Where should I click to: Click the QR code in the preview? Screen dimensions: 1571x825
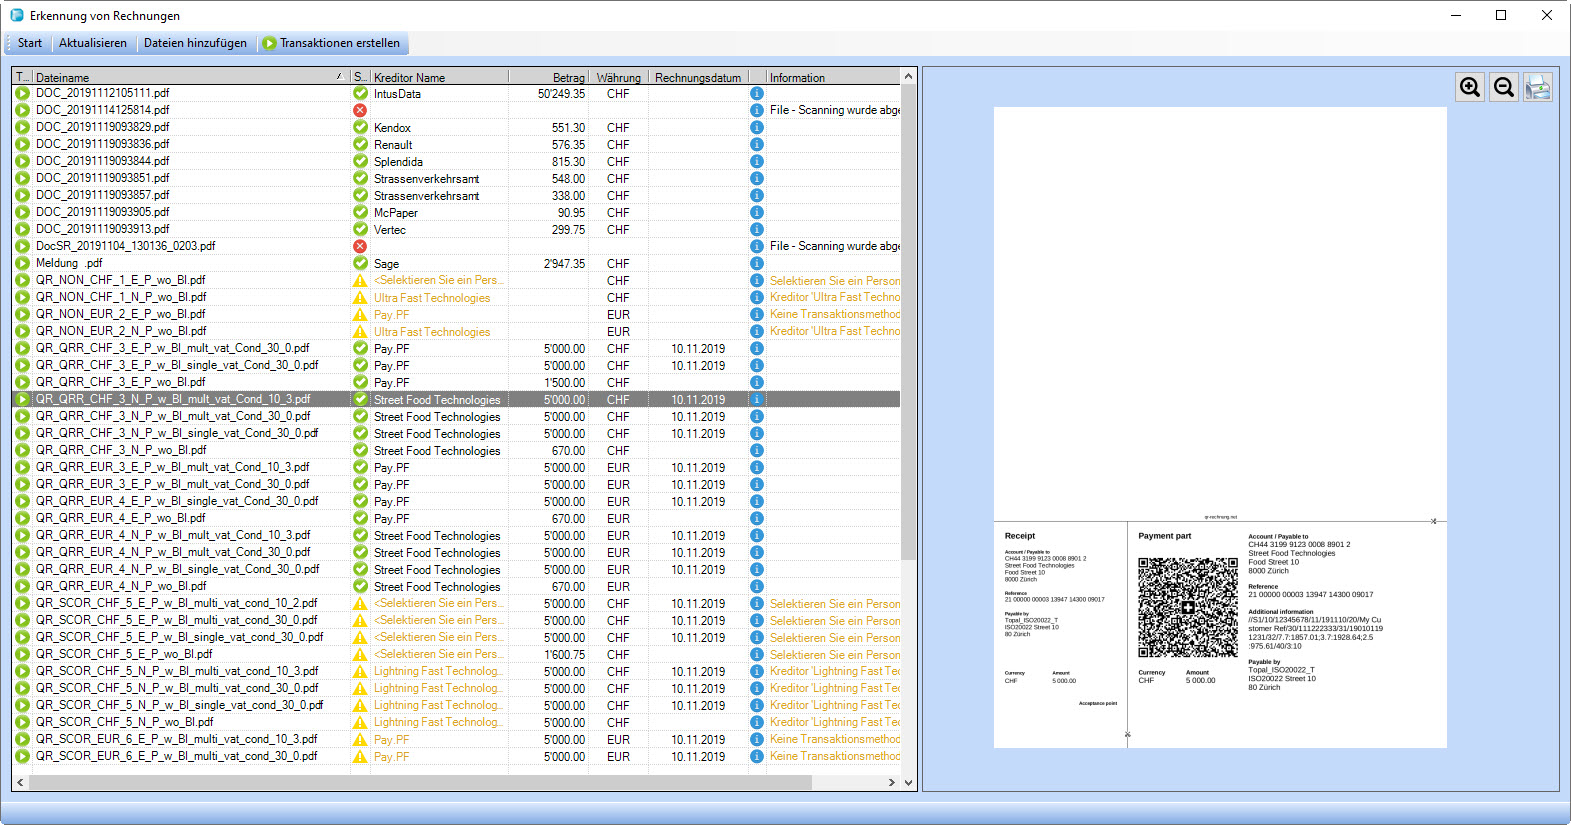(x=1187, y=607)
